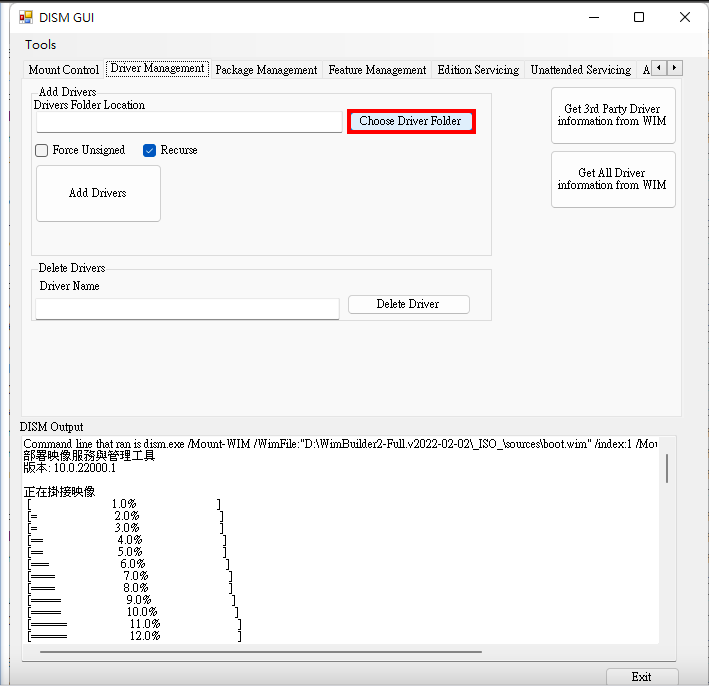The image size is (709, 686).
Task: Click the Exit button
Action: click(642, 677)
